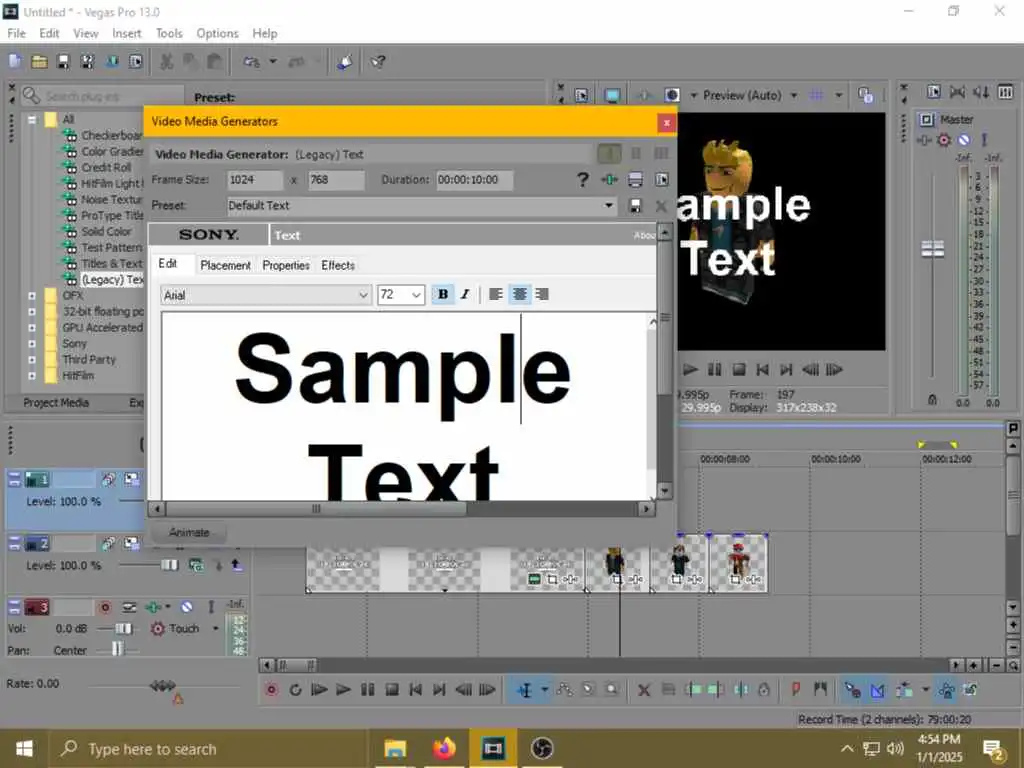The height and width of the screenshot is (768, 1024).
Task: Select the Zoom Edit tool
Action: pyautogui.click(x=612, y=690)
